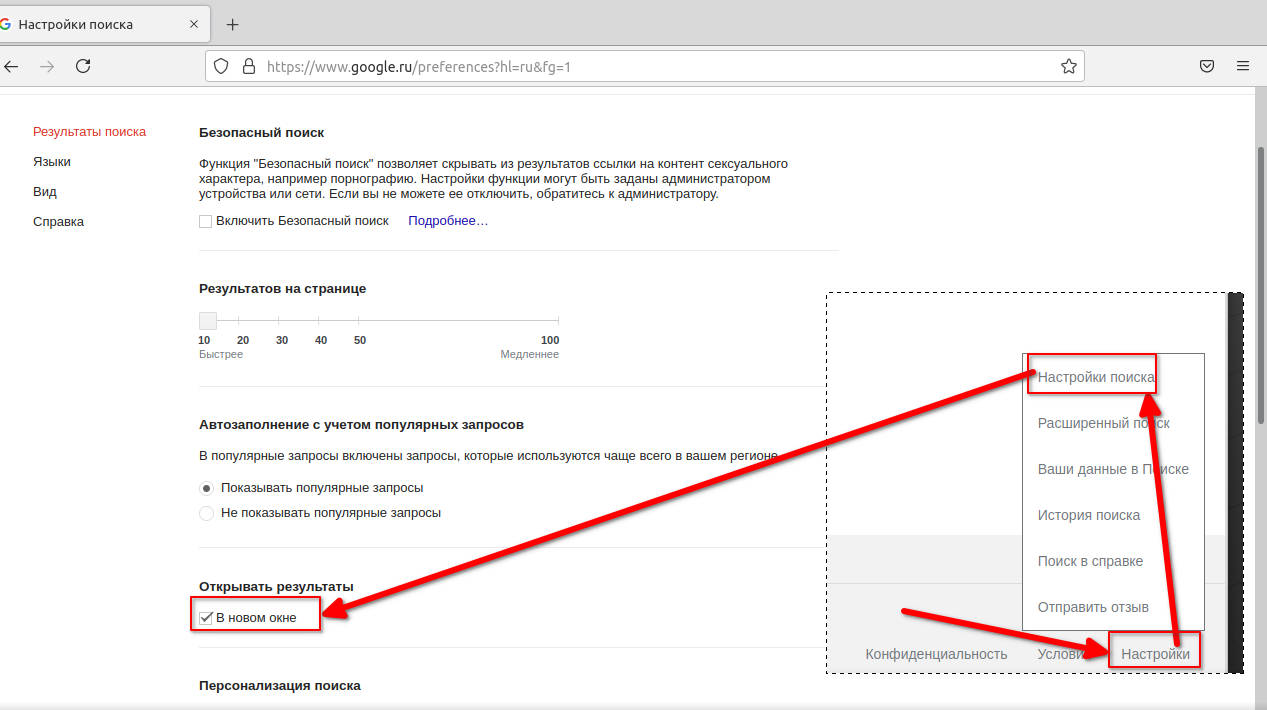Go to Справка in sidebar
The image size is (1267, 710).
[x=58, y=222]
